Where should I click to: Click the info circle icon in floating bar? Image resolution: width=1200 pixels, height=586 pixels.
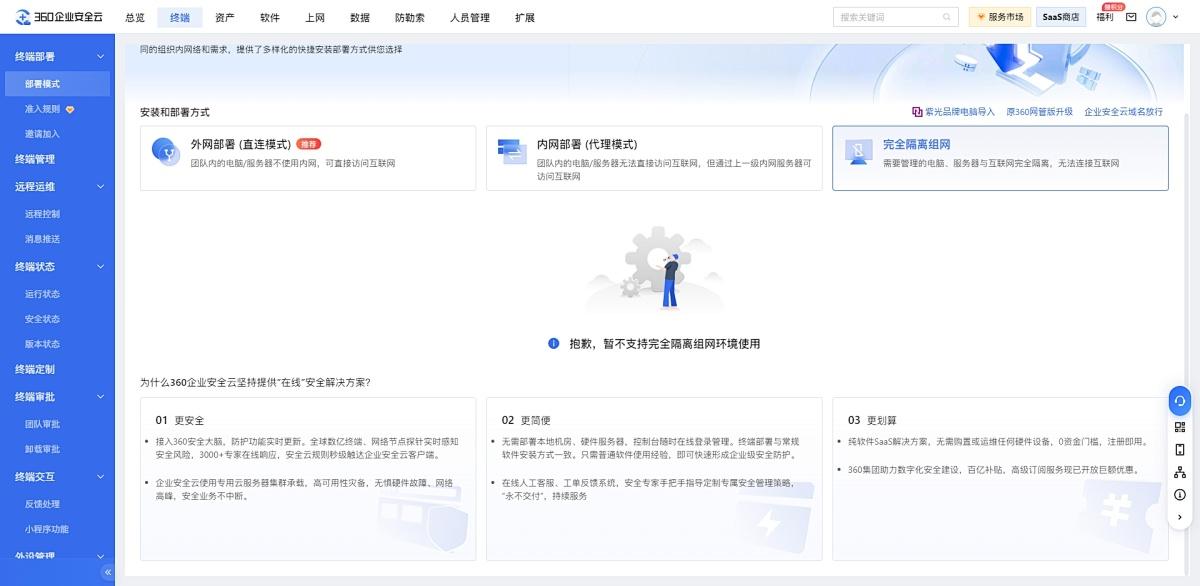point(1180,495)
